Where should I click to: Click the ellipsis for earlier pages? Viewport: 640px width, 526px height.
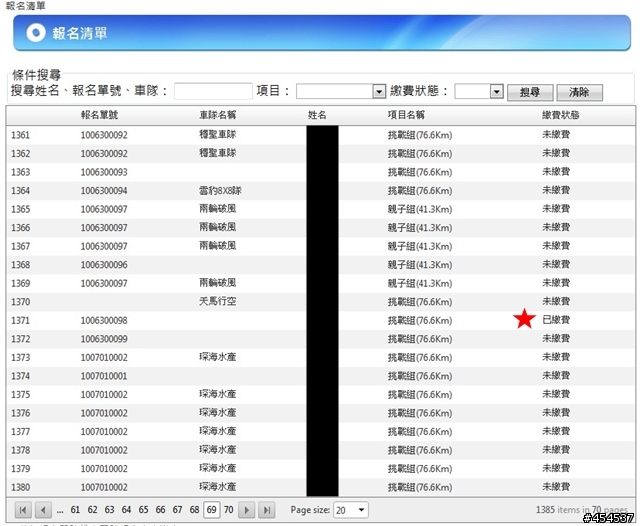(60, 510)
